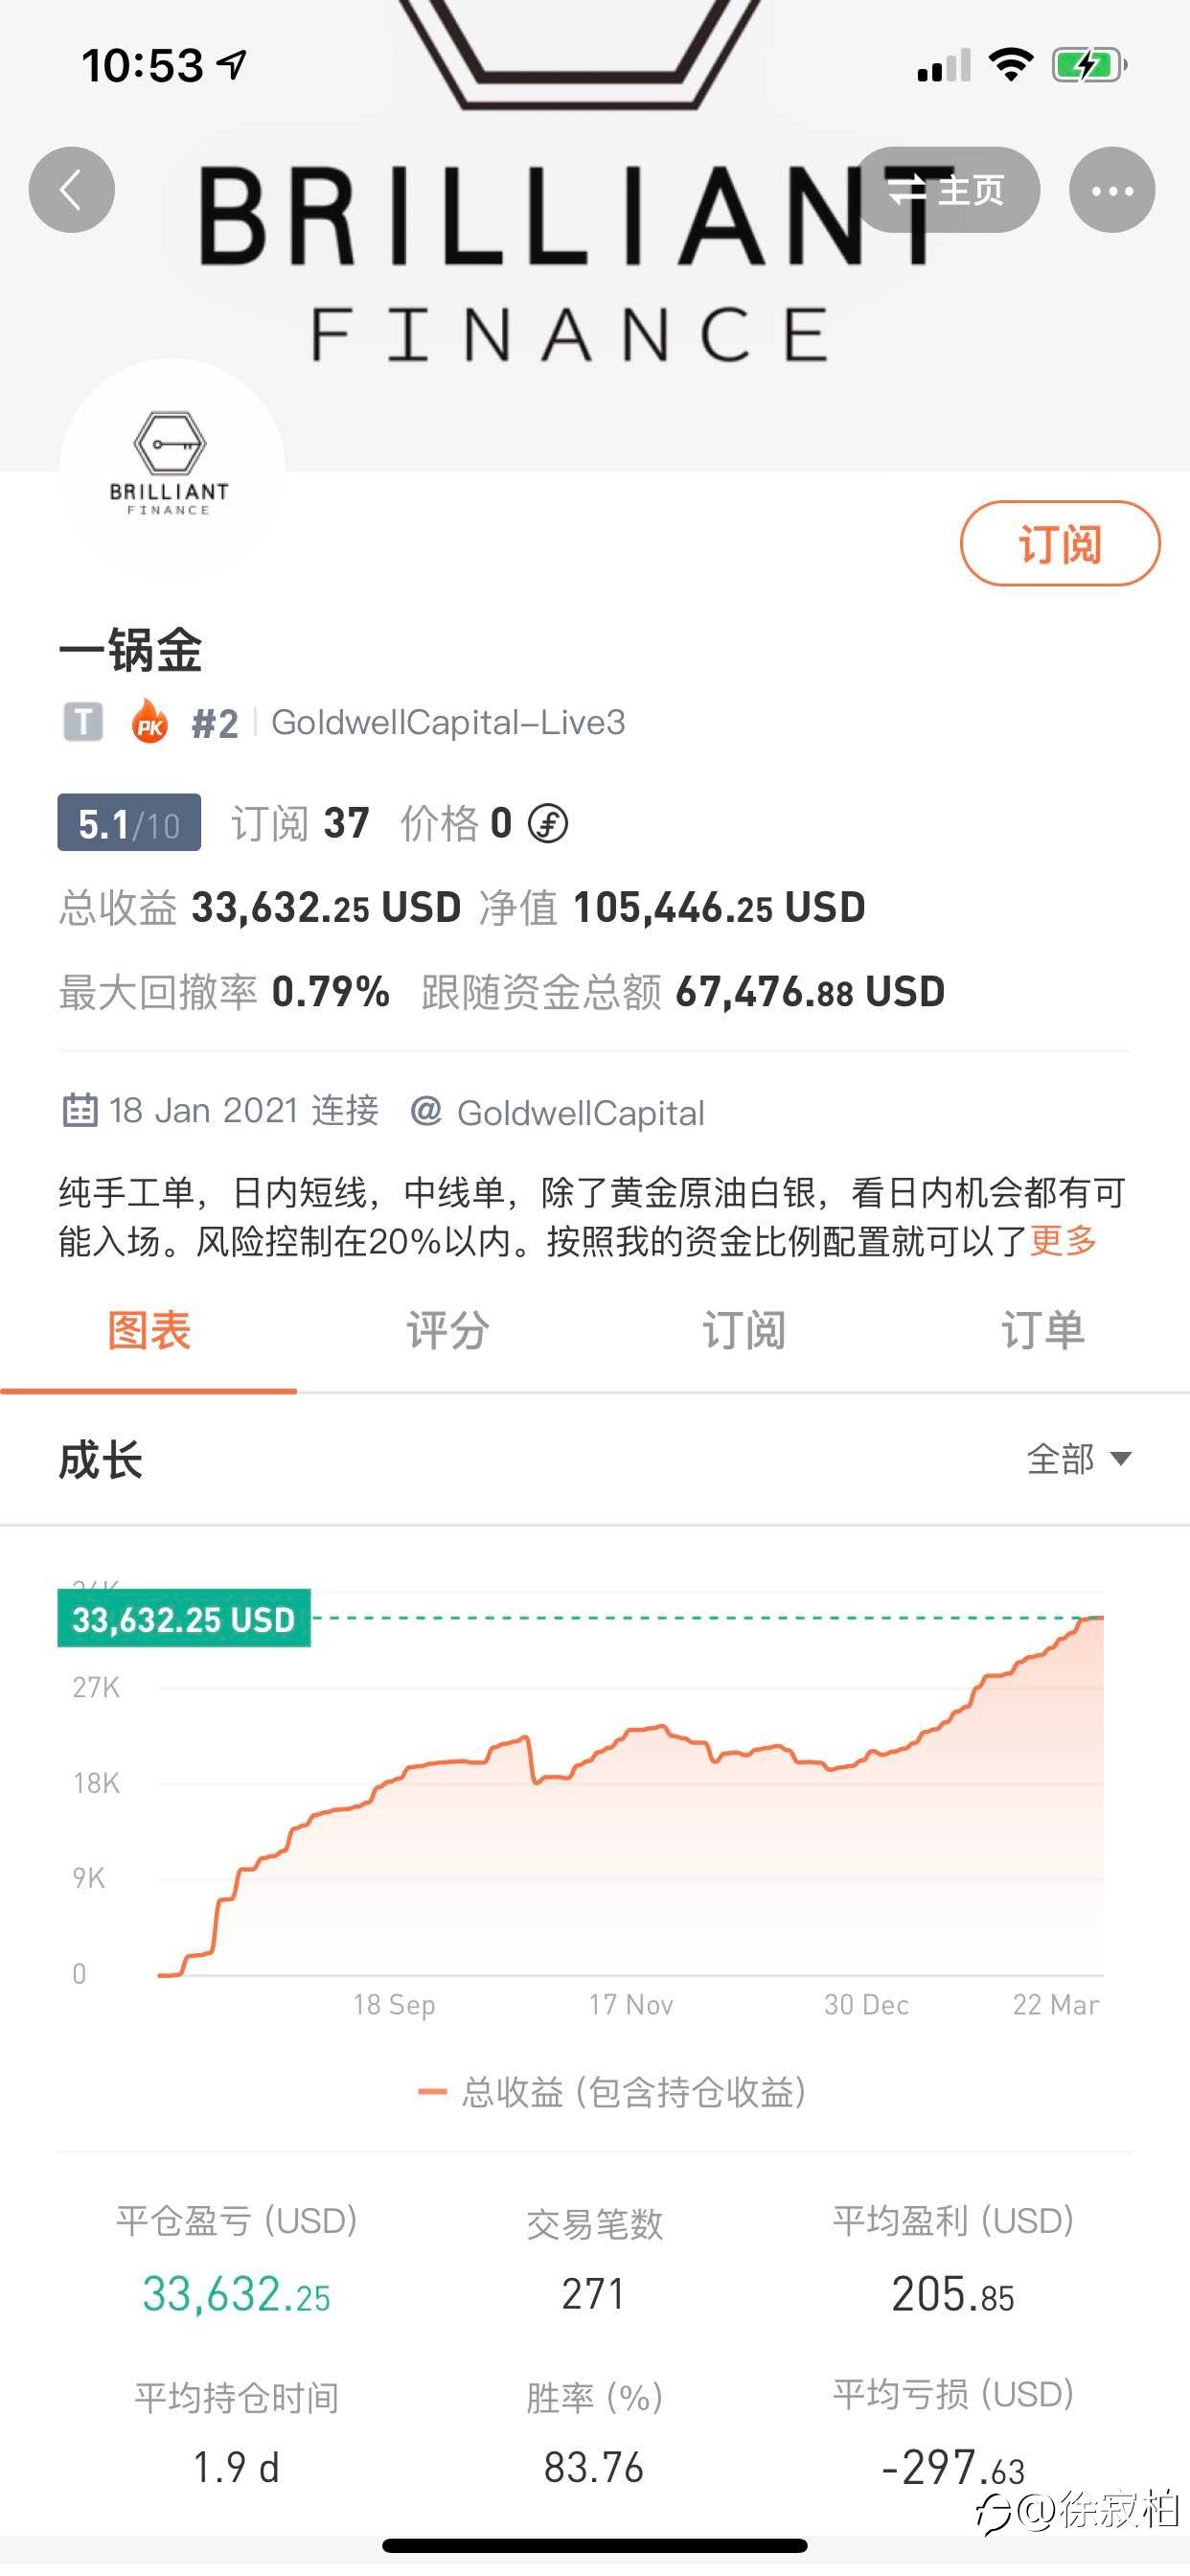The width and height of the screenshot is (1190, 2576).
Task: Toggle the 总收益 chart legend series
Action: point(612,2092)
